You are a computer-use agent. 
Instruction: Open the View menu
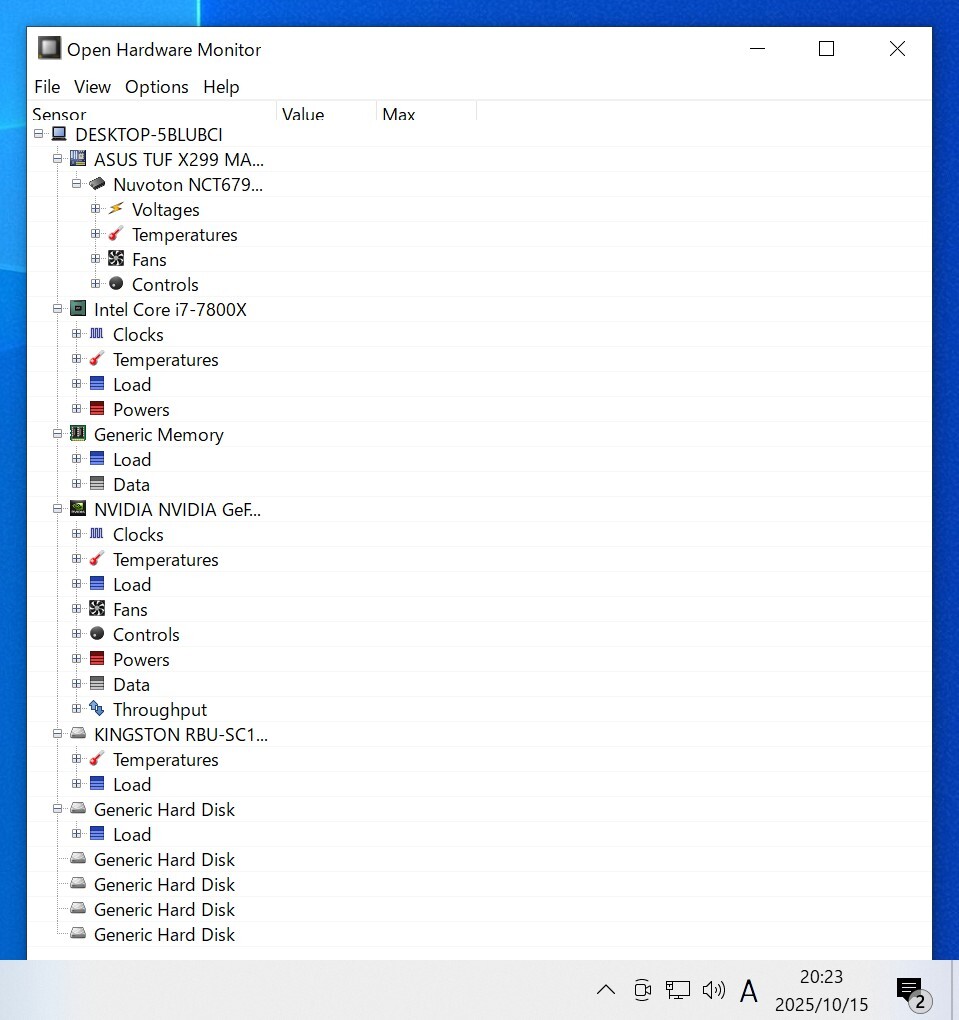(92, 87)
